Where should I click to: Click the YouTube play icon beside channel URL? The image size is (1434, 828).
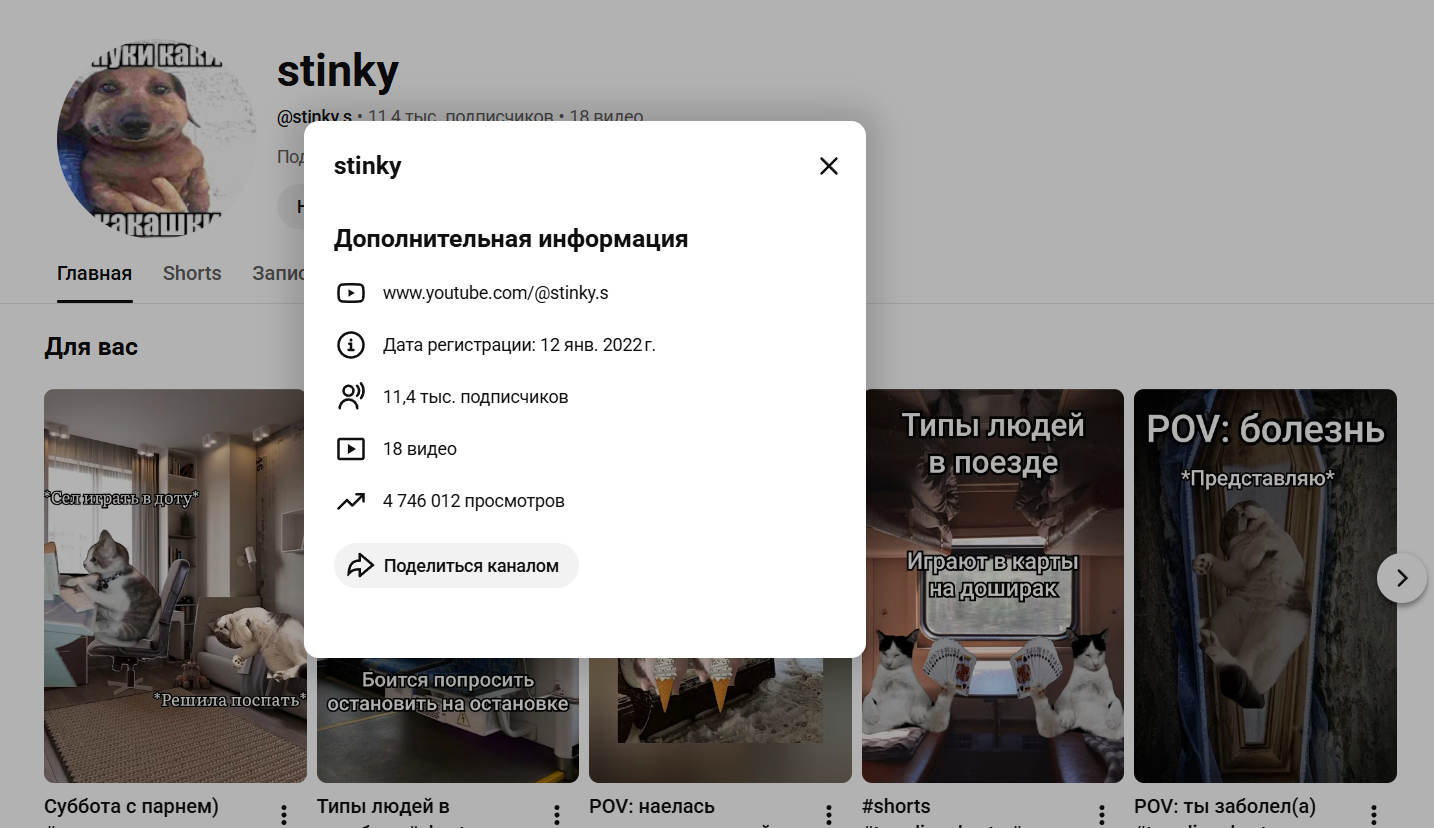click(x=350, y=293)
